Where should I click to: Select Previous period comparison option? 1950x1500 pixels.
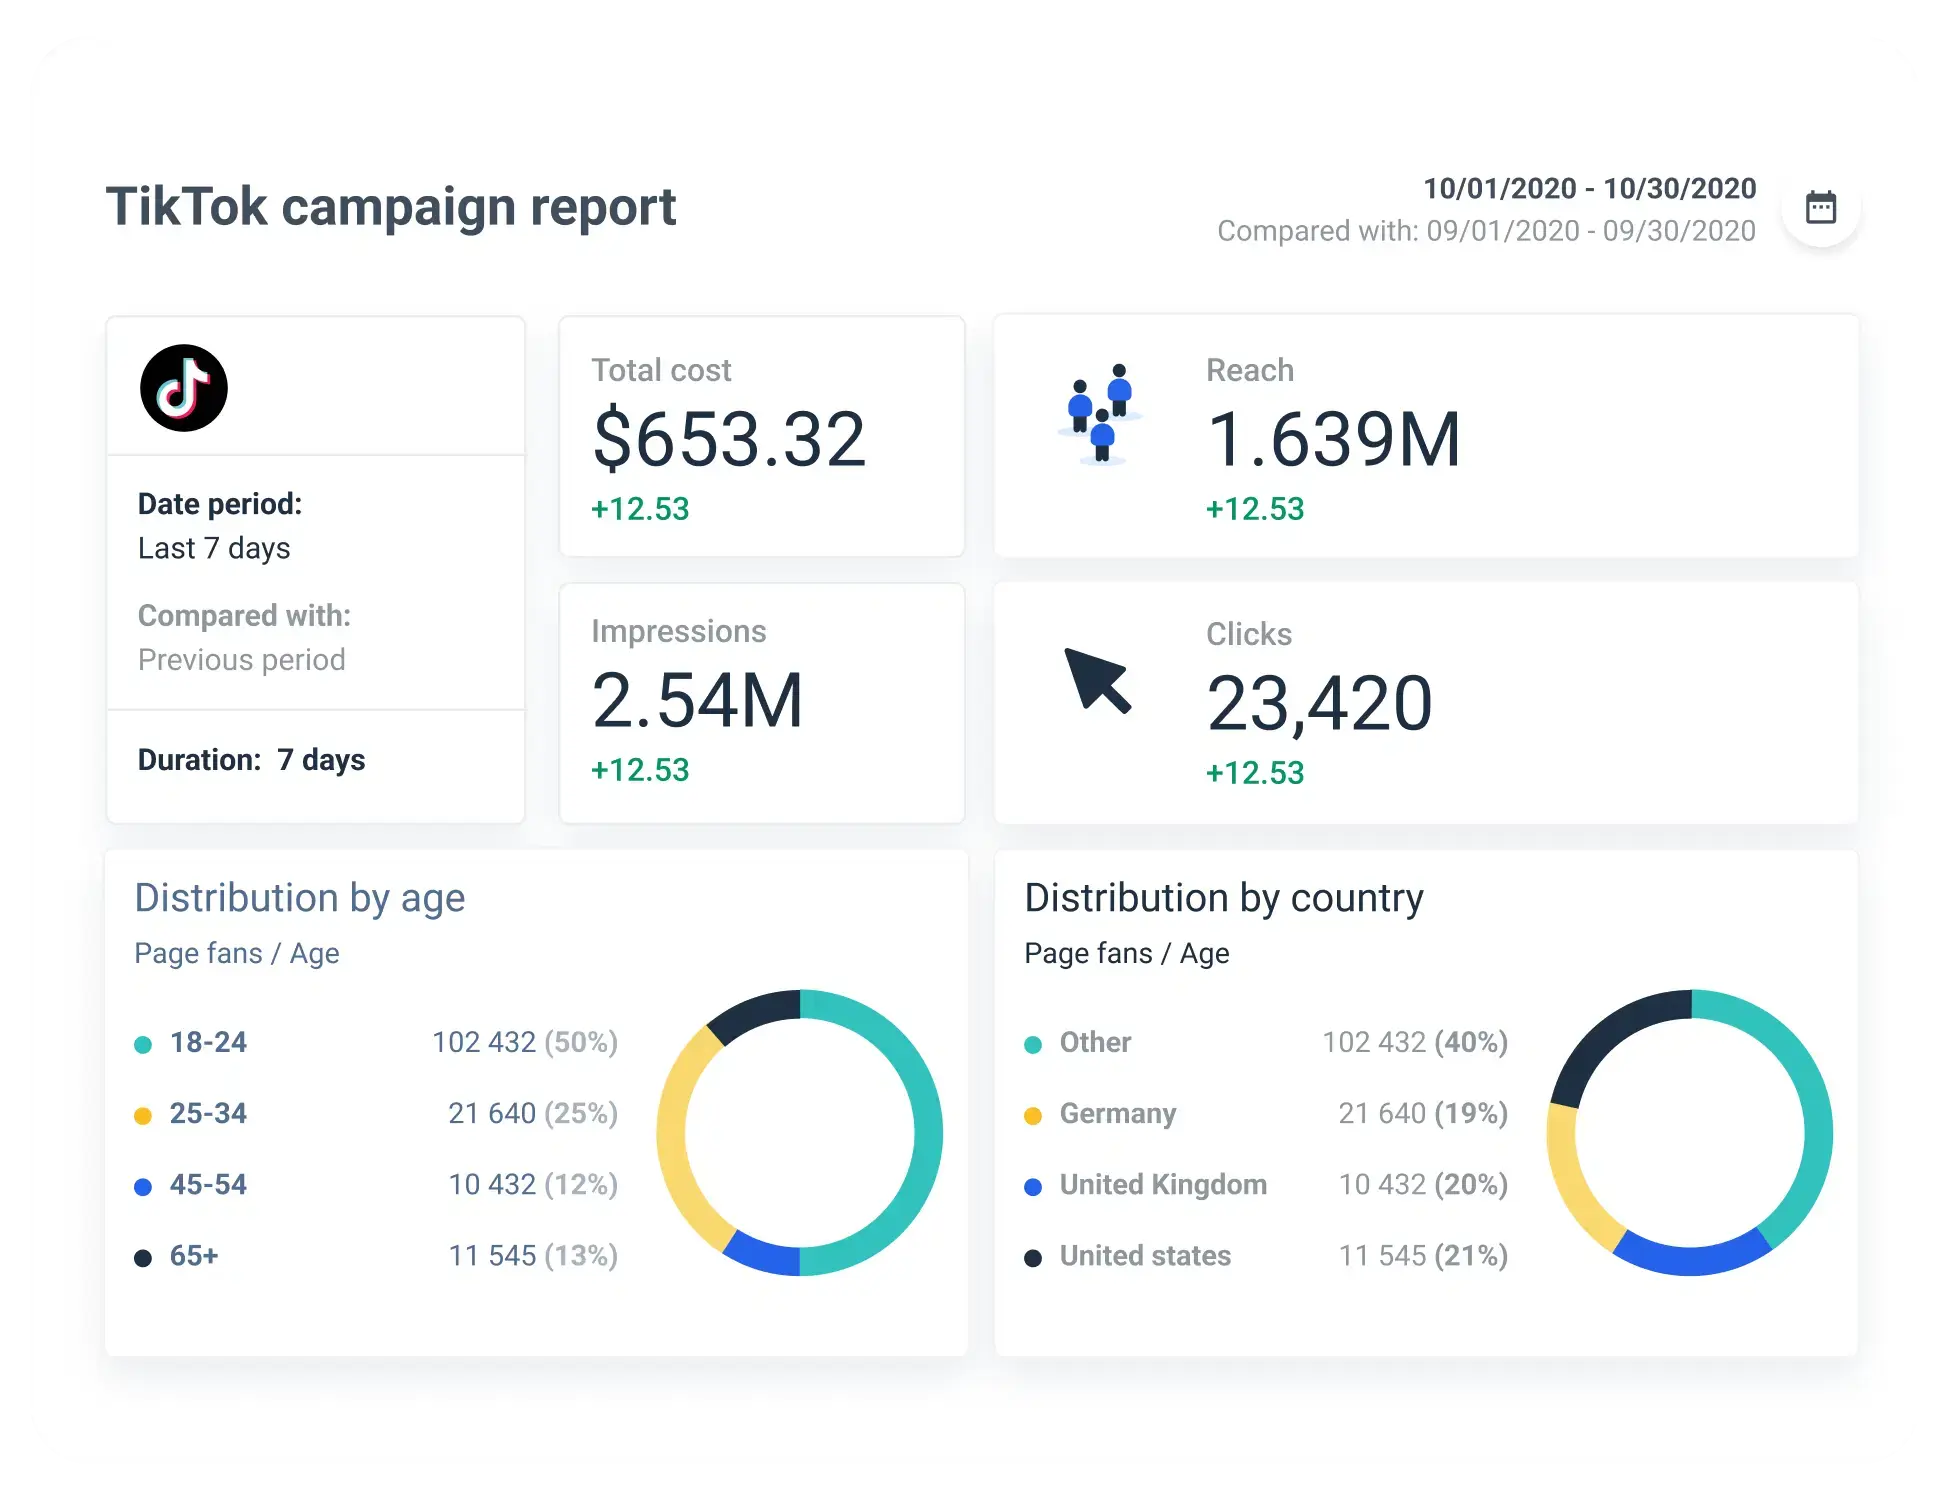click(x=241, y=660)
